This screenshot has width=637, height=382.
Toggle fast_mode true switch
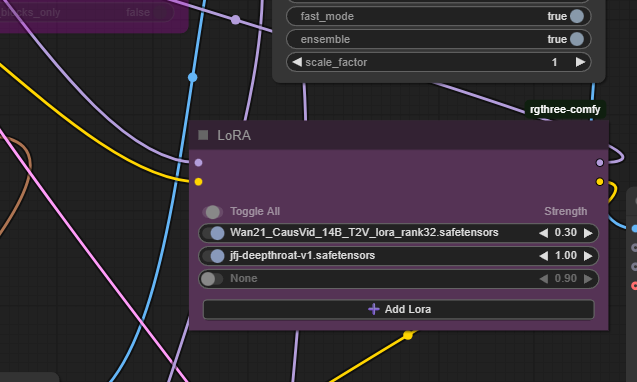click(577, 16)
